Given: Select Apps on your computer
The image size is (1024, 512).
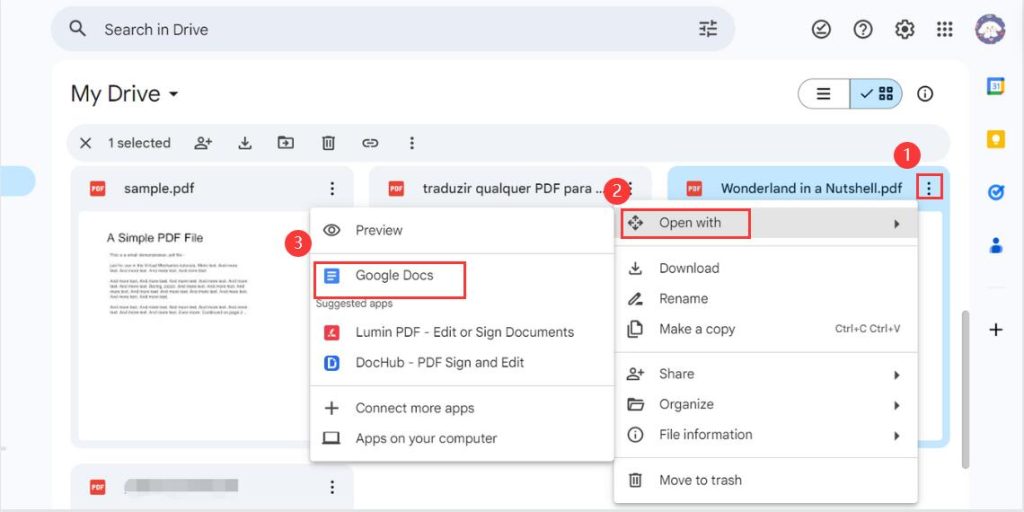Looking at the screenshot, I should coord(462,439).
